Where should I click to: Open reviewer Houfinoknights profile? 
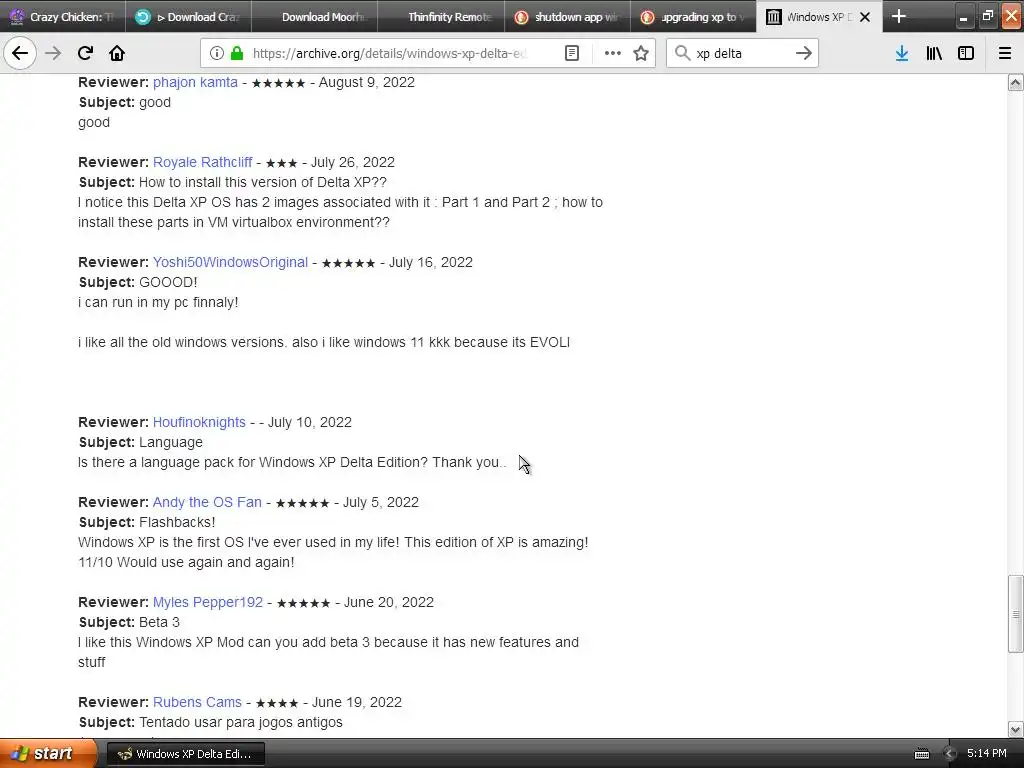[x=199, y=422]
